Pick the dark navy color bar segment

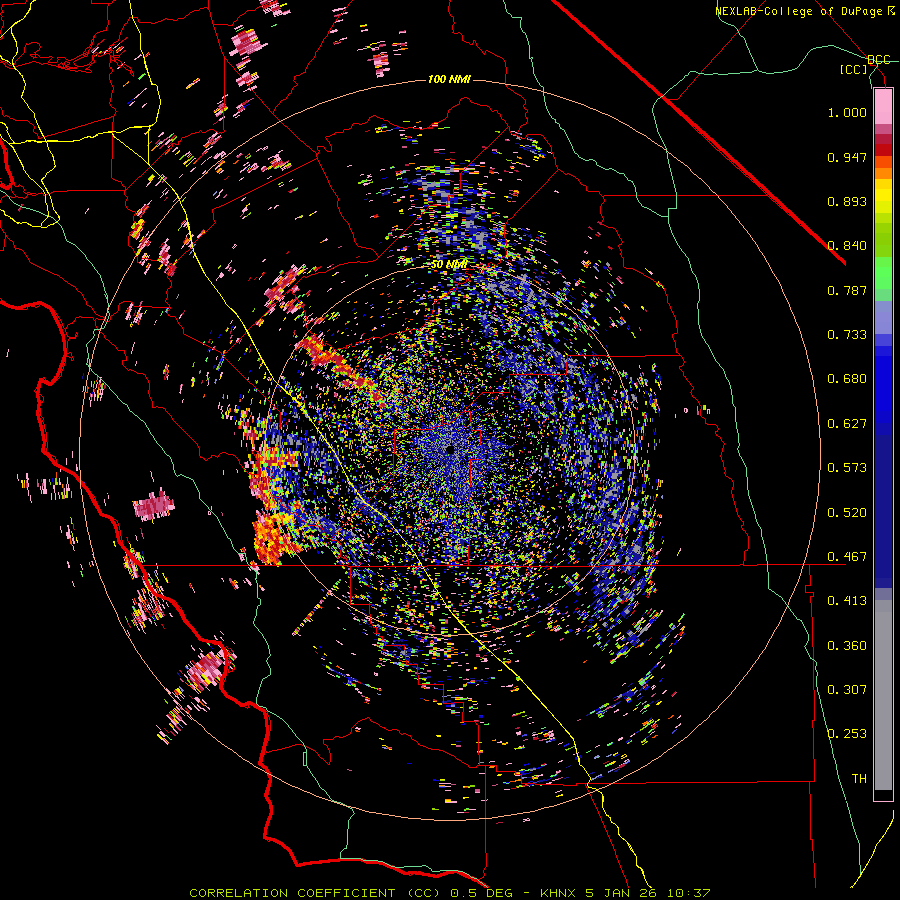(883, 511)
